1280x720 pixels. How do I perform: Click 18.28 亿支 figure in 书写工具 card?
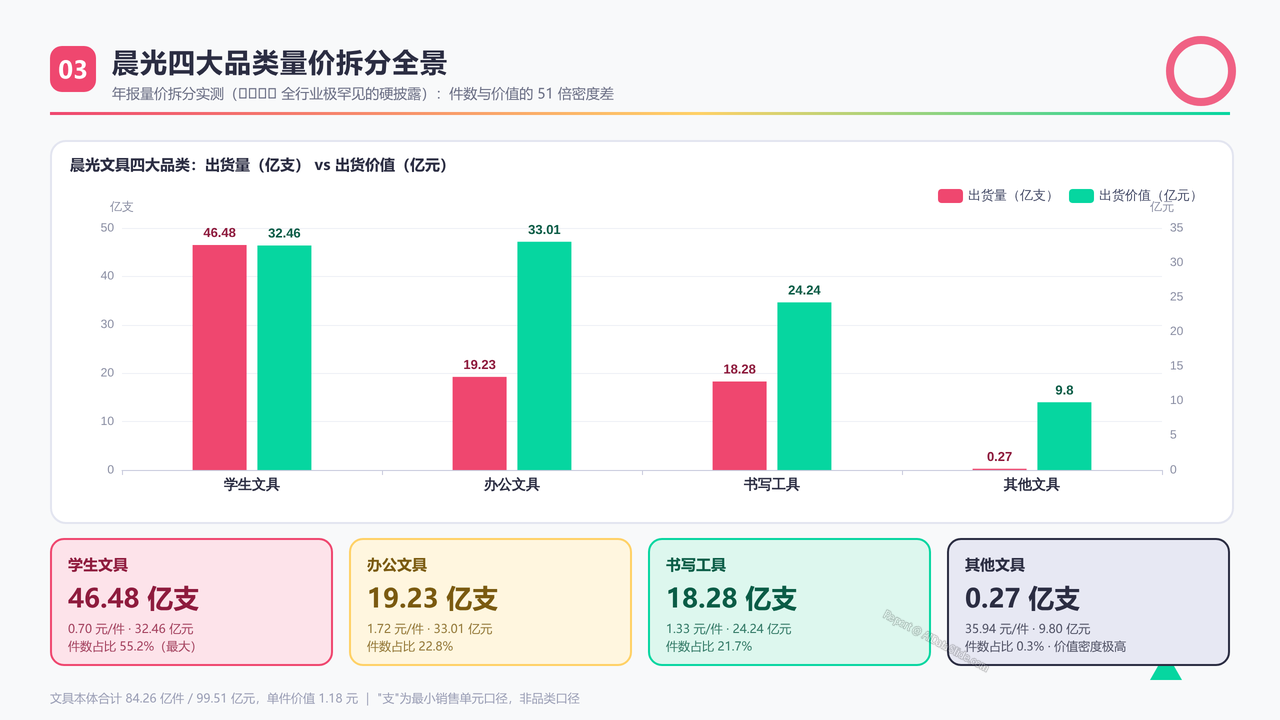pyautogui.click(x=731, y=598)
